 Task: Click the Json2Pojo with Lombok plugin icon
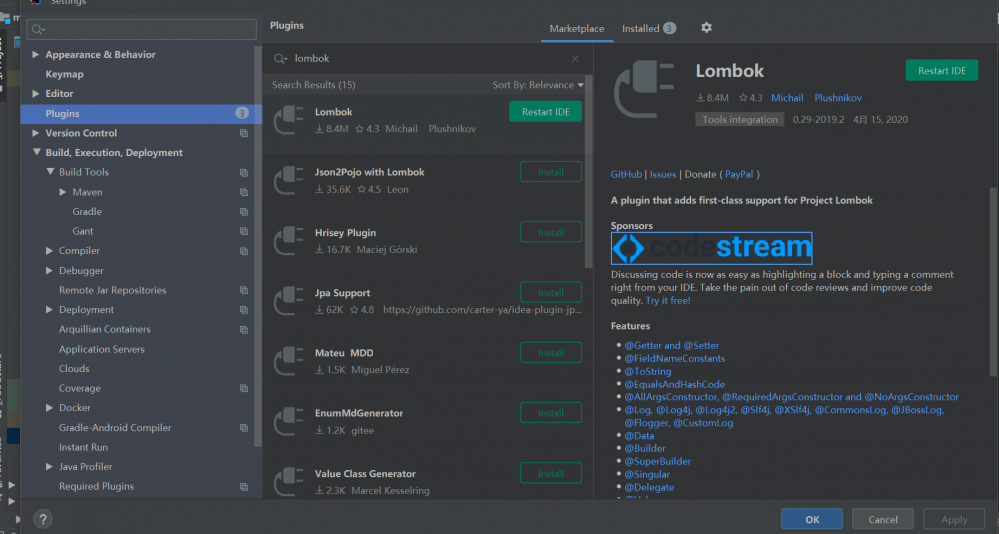pos(289,180)
